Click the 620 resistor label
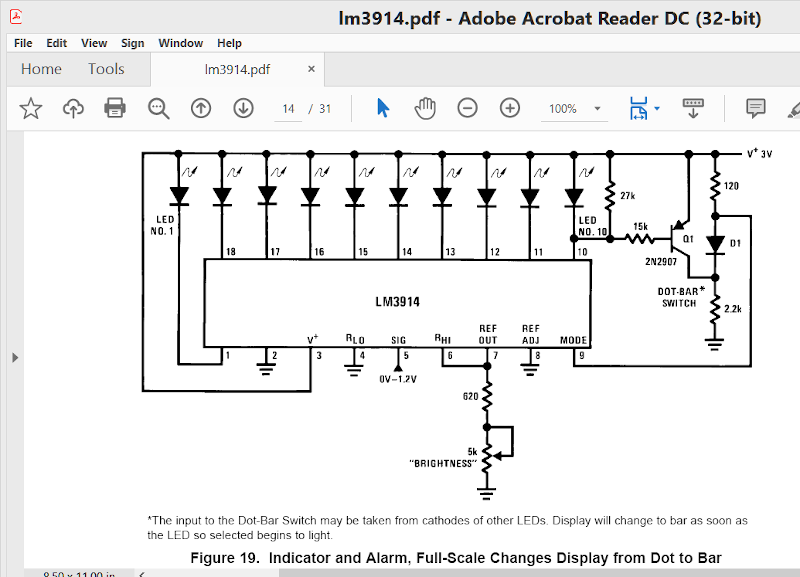 (x=470, y=396)
